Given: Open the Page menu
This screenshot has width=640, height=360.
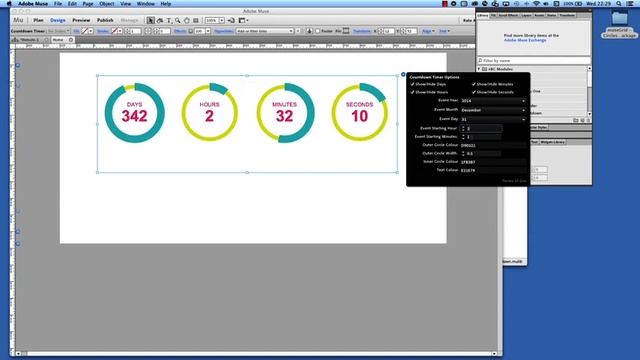Looking at the screenshot, I should pos(88,4).
